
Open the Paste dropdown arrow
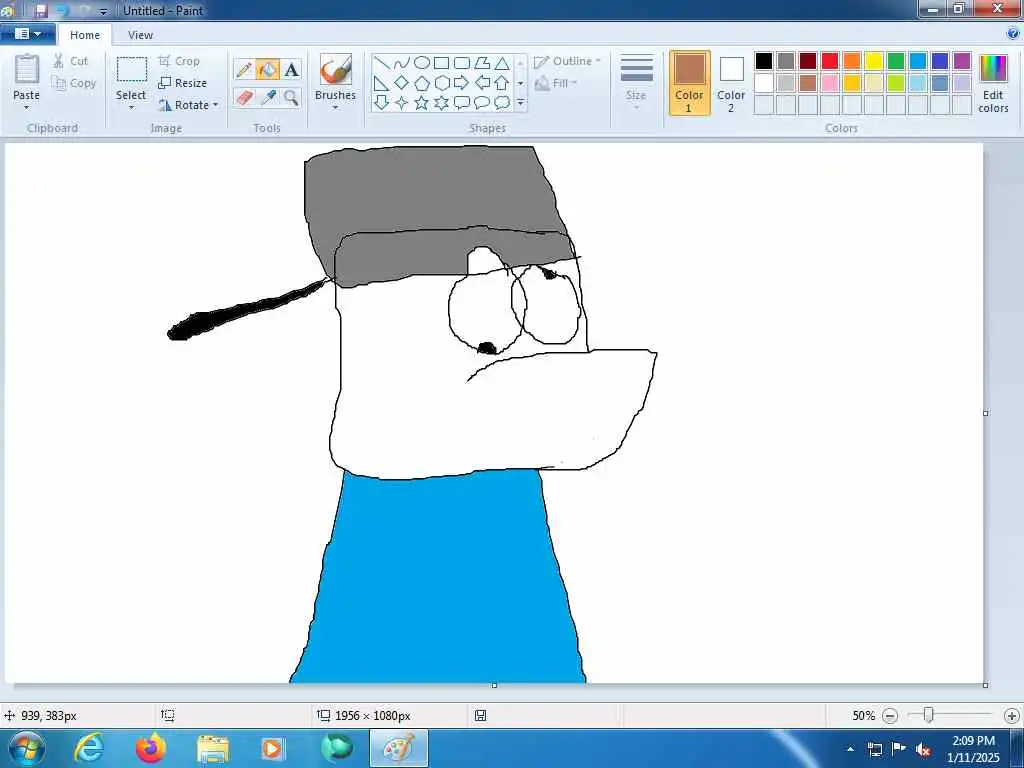click(27, 108)
